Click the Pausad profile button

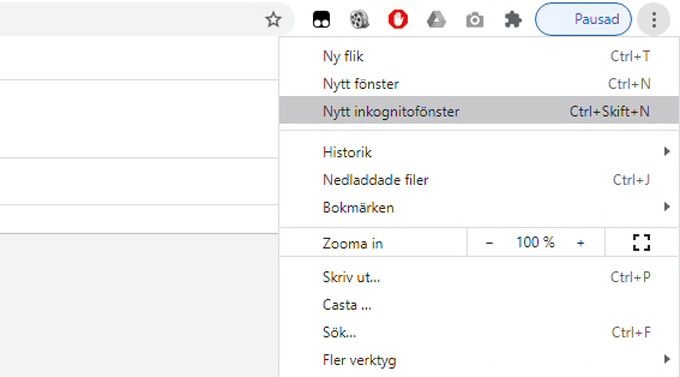click(x=583, y=19)
